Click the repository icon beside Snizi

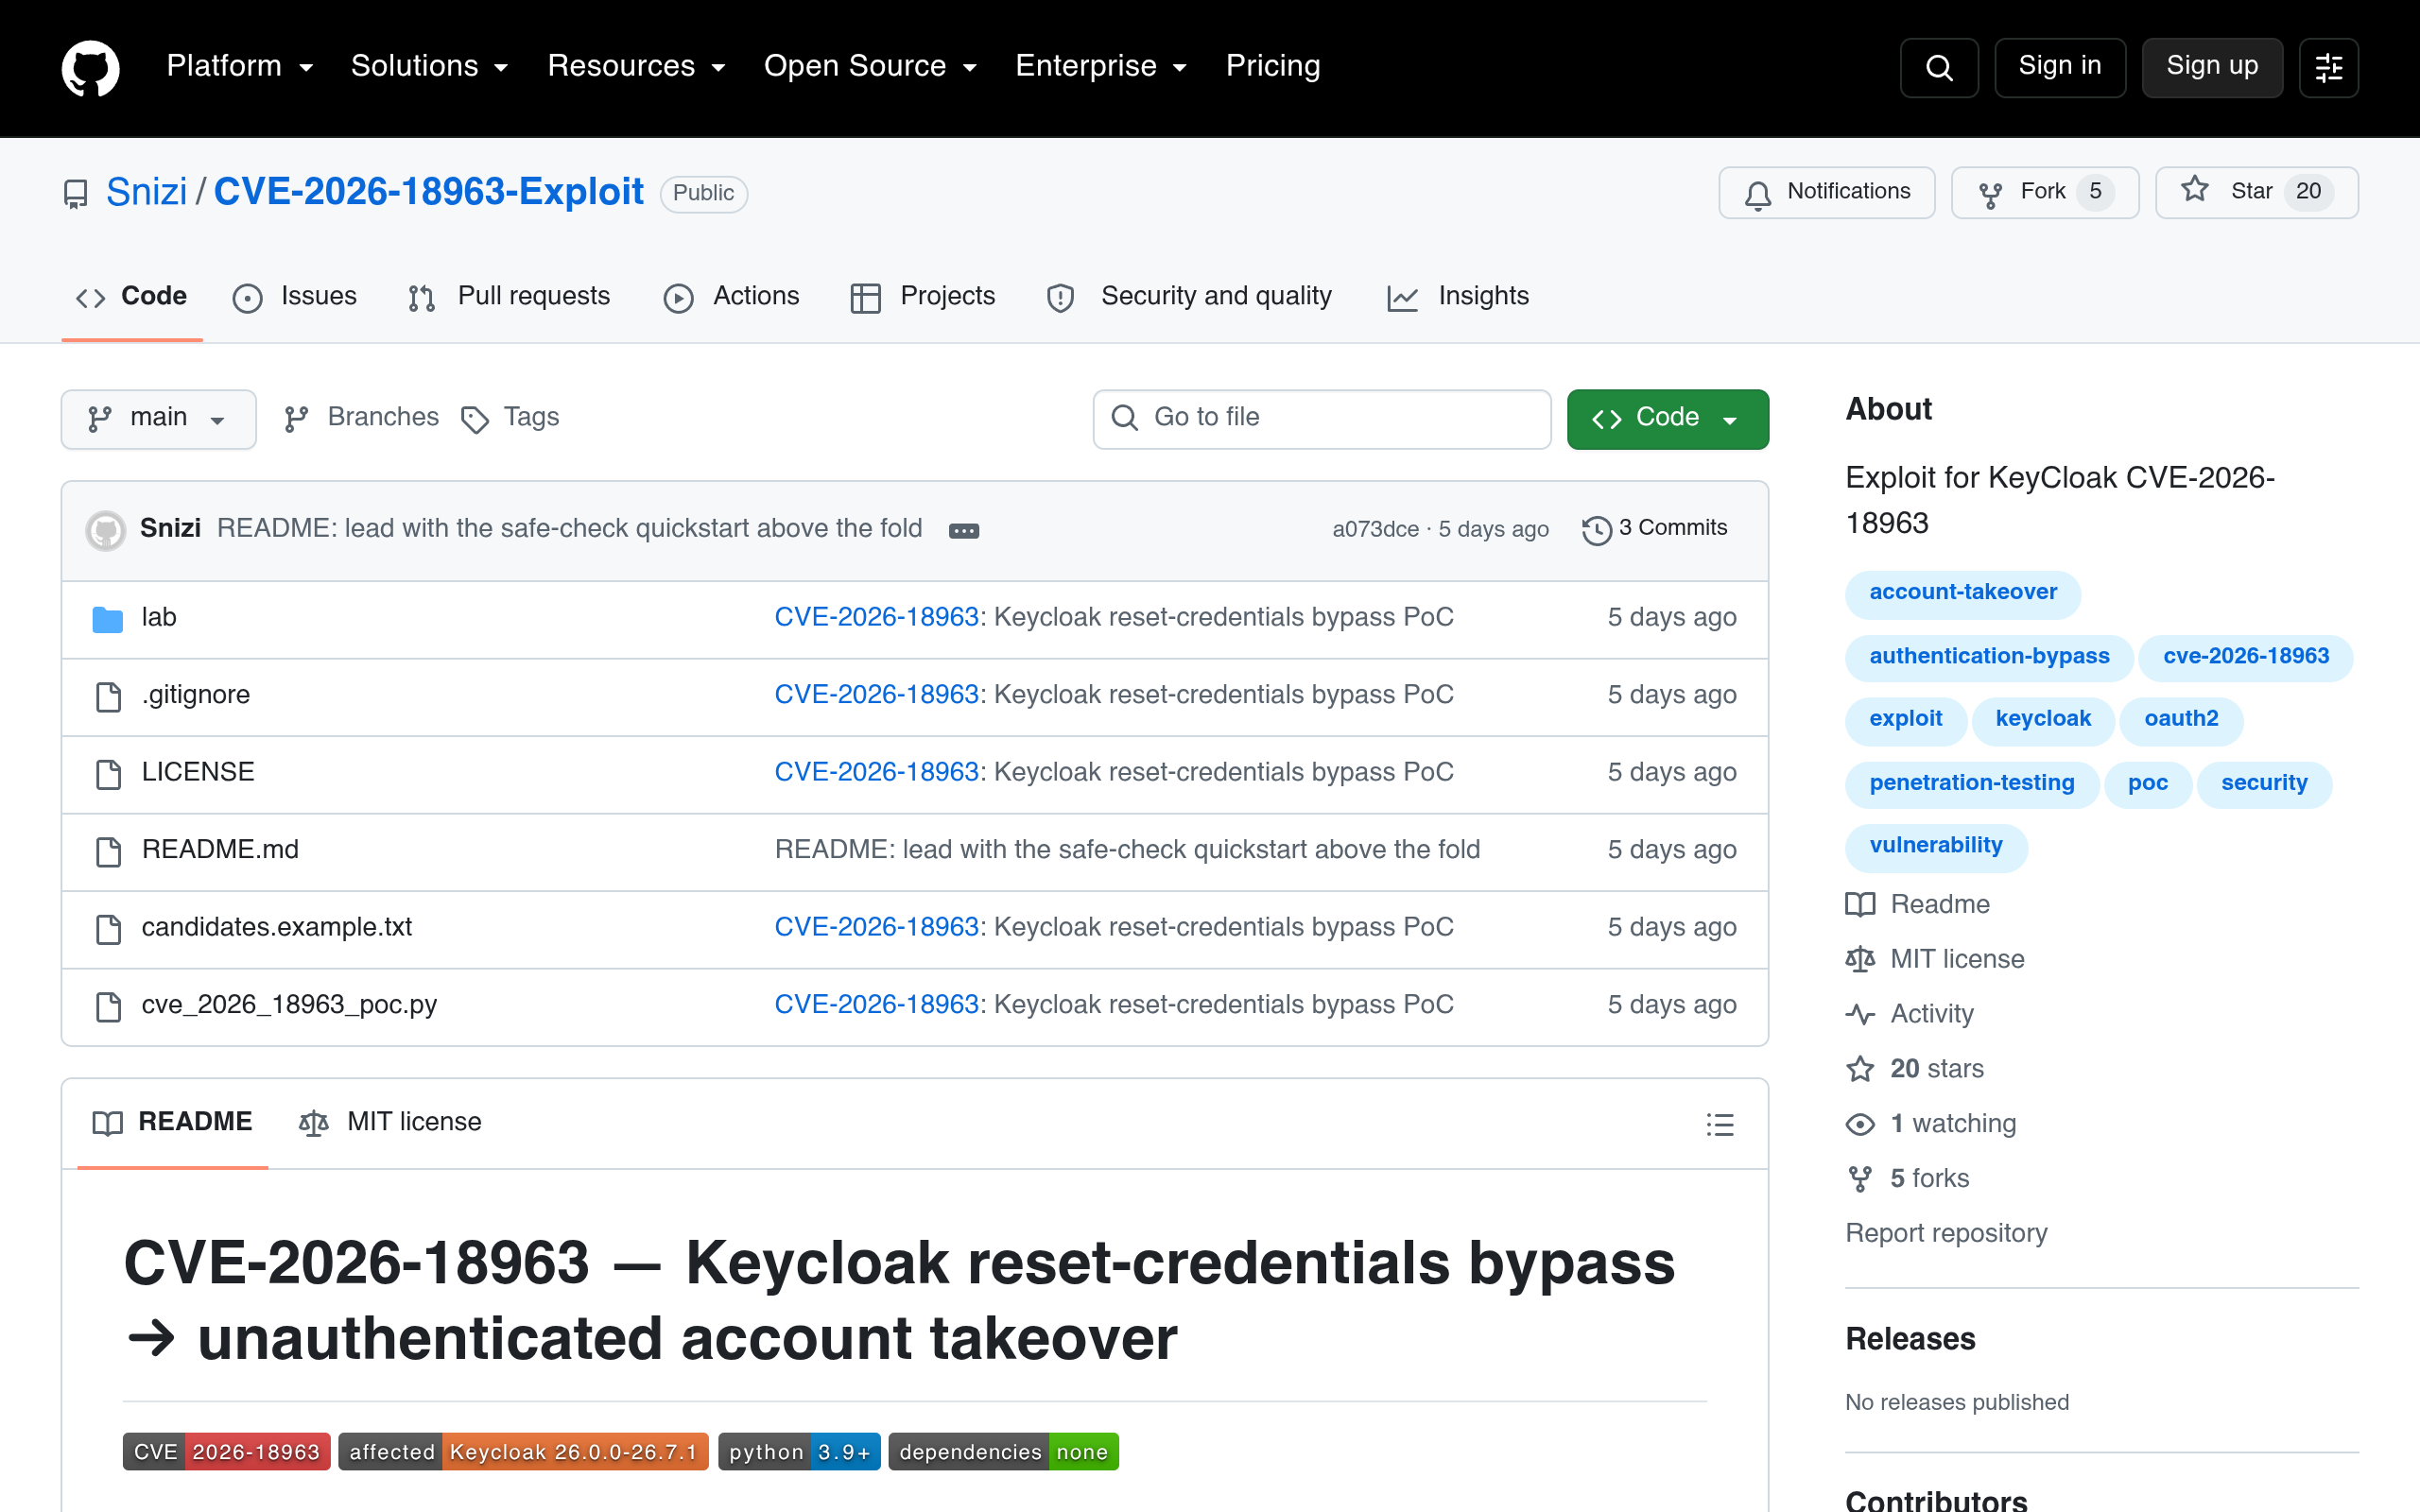[x=75, y=193]
